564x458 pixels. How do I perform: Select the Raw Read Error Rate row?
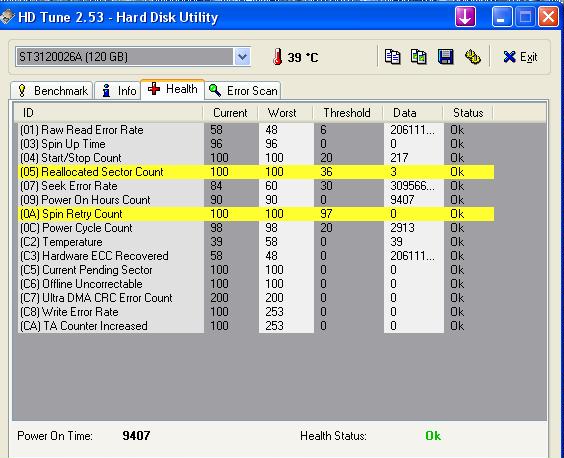click(x=256, y=130)
